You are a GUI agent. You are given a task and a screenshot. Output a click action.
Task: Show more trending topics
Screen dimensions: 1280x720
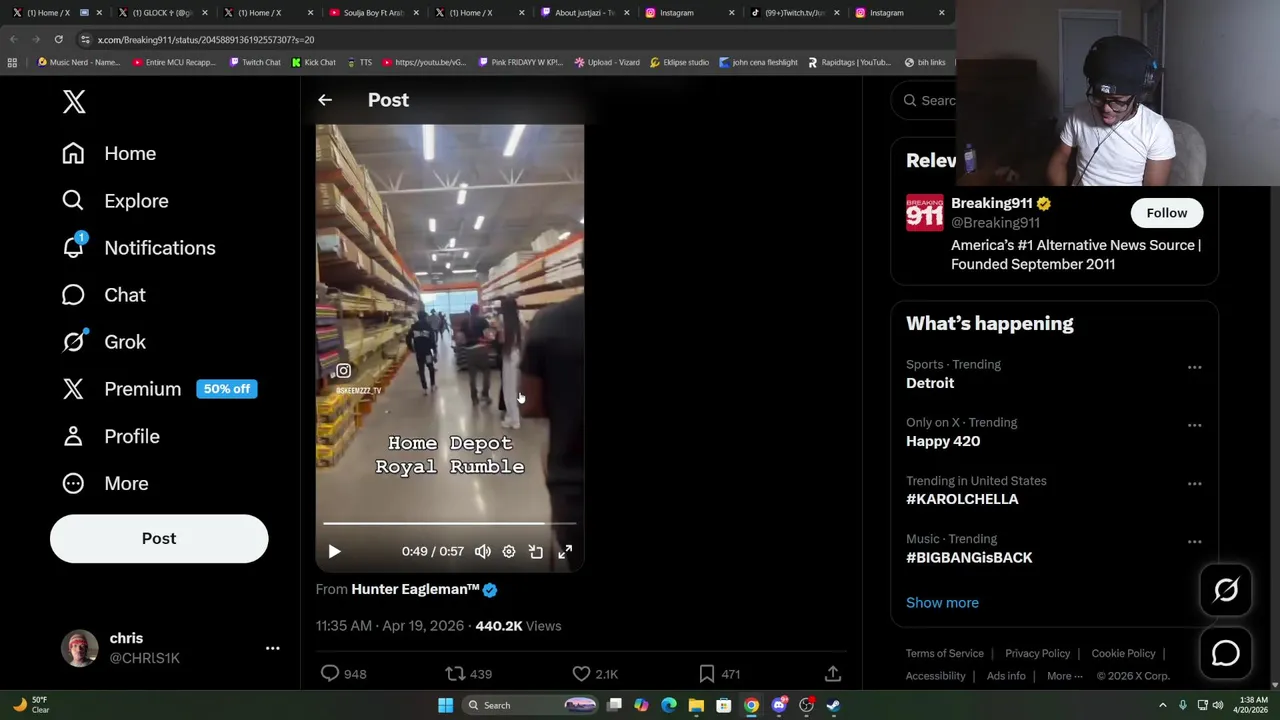[x=942, y=603]
